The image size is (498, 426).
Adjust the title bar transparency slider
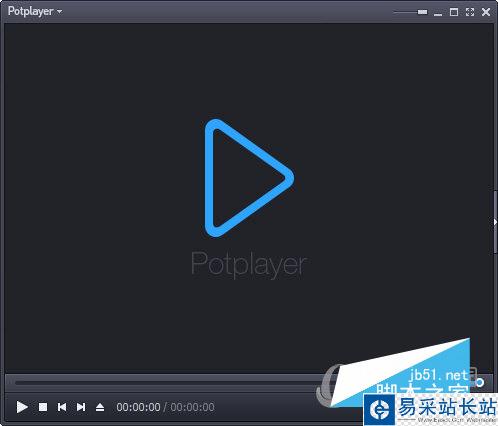(410, 12)
